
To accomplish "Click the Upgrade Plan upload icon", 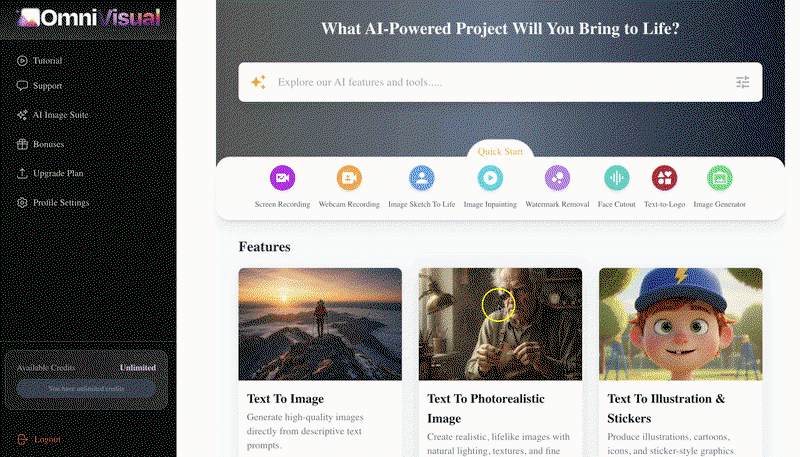I will 22,173.
